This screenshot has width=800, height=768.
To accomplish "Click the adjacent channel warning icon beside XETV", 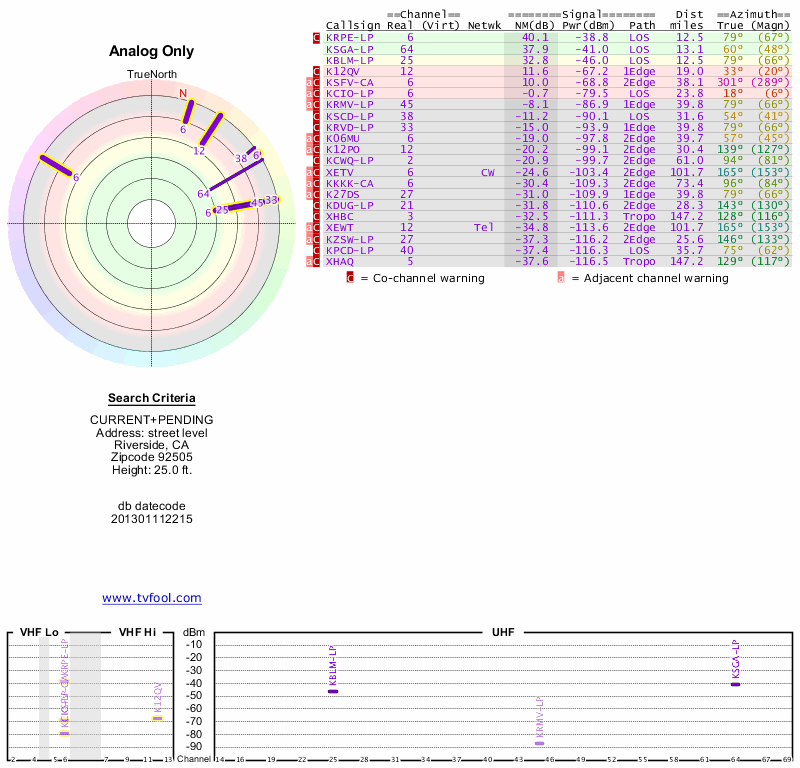I will click(310, 172).
